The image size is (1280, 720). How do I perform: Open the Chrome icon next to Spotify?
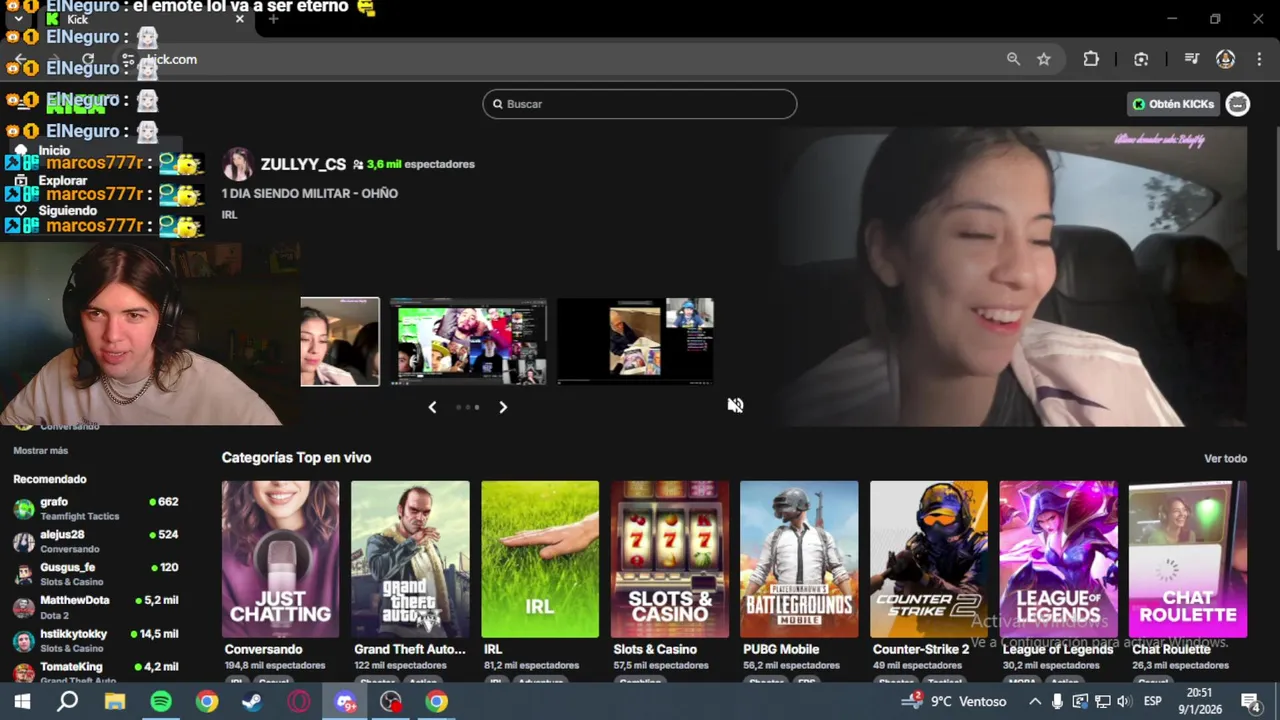point(207,702)
